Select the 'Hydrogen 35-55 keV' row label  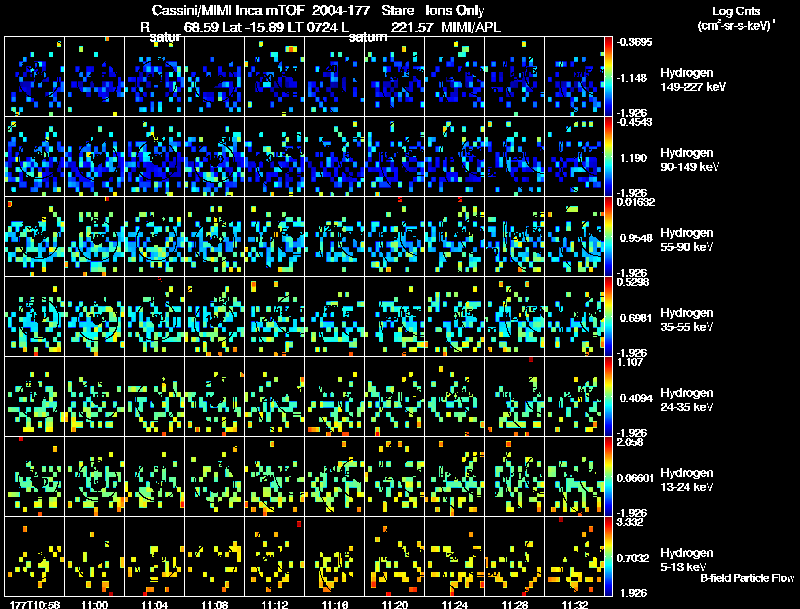point(687,320)
